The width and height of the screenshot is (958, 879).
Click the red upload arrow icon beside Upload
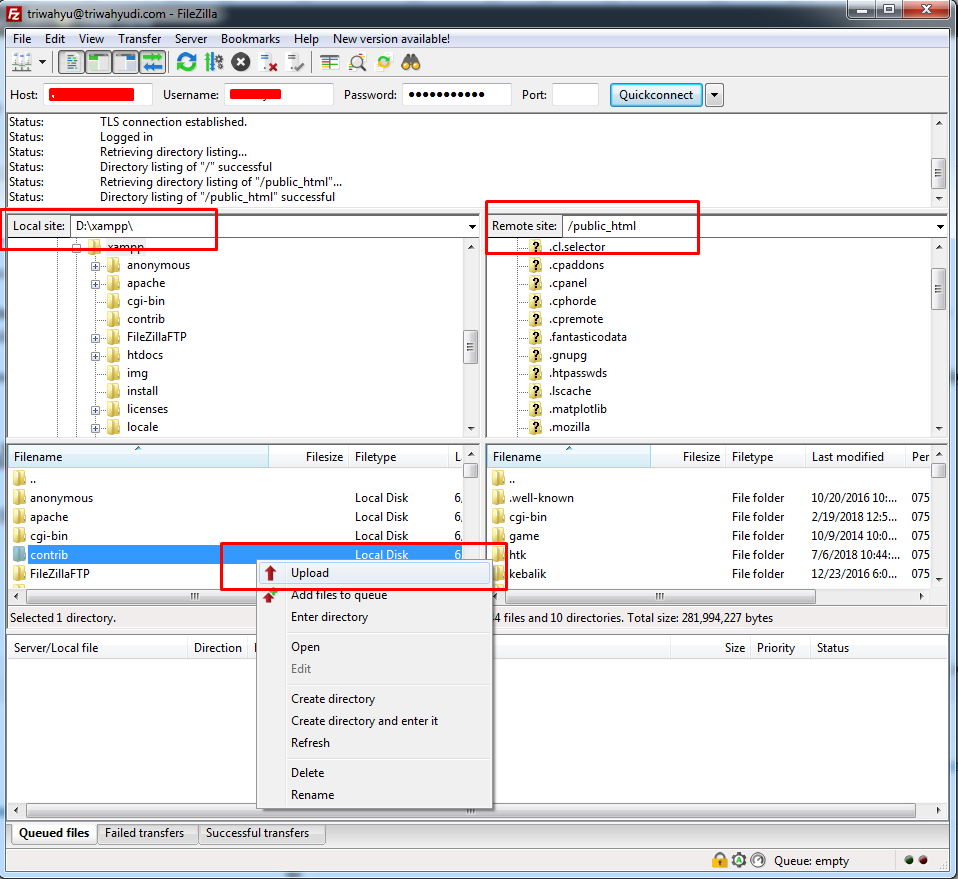[271, 573]
